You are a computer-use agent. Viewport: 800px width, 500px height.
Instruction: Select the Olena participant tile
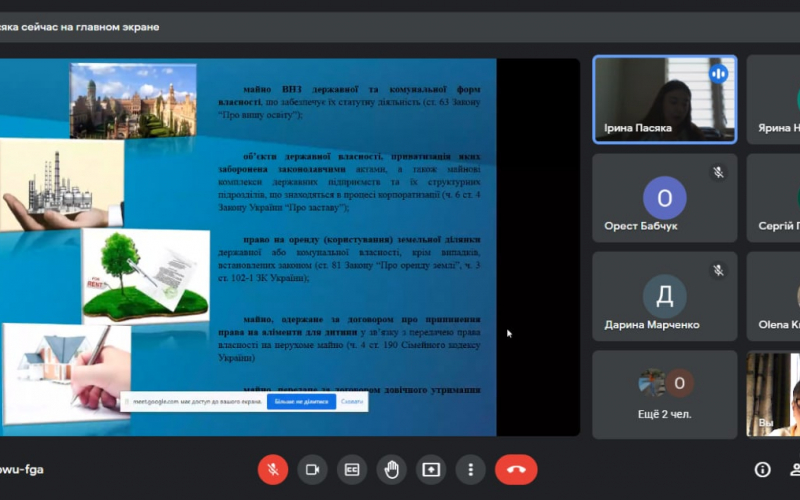(x=773, y=296)
